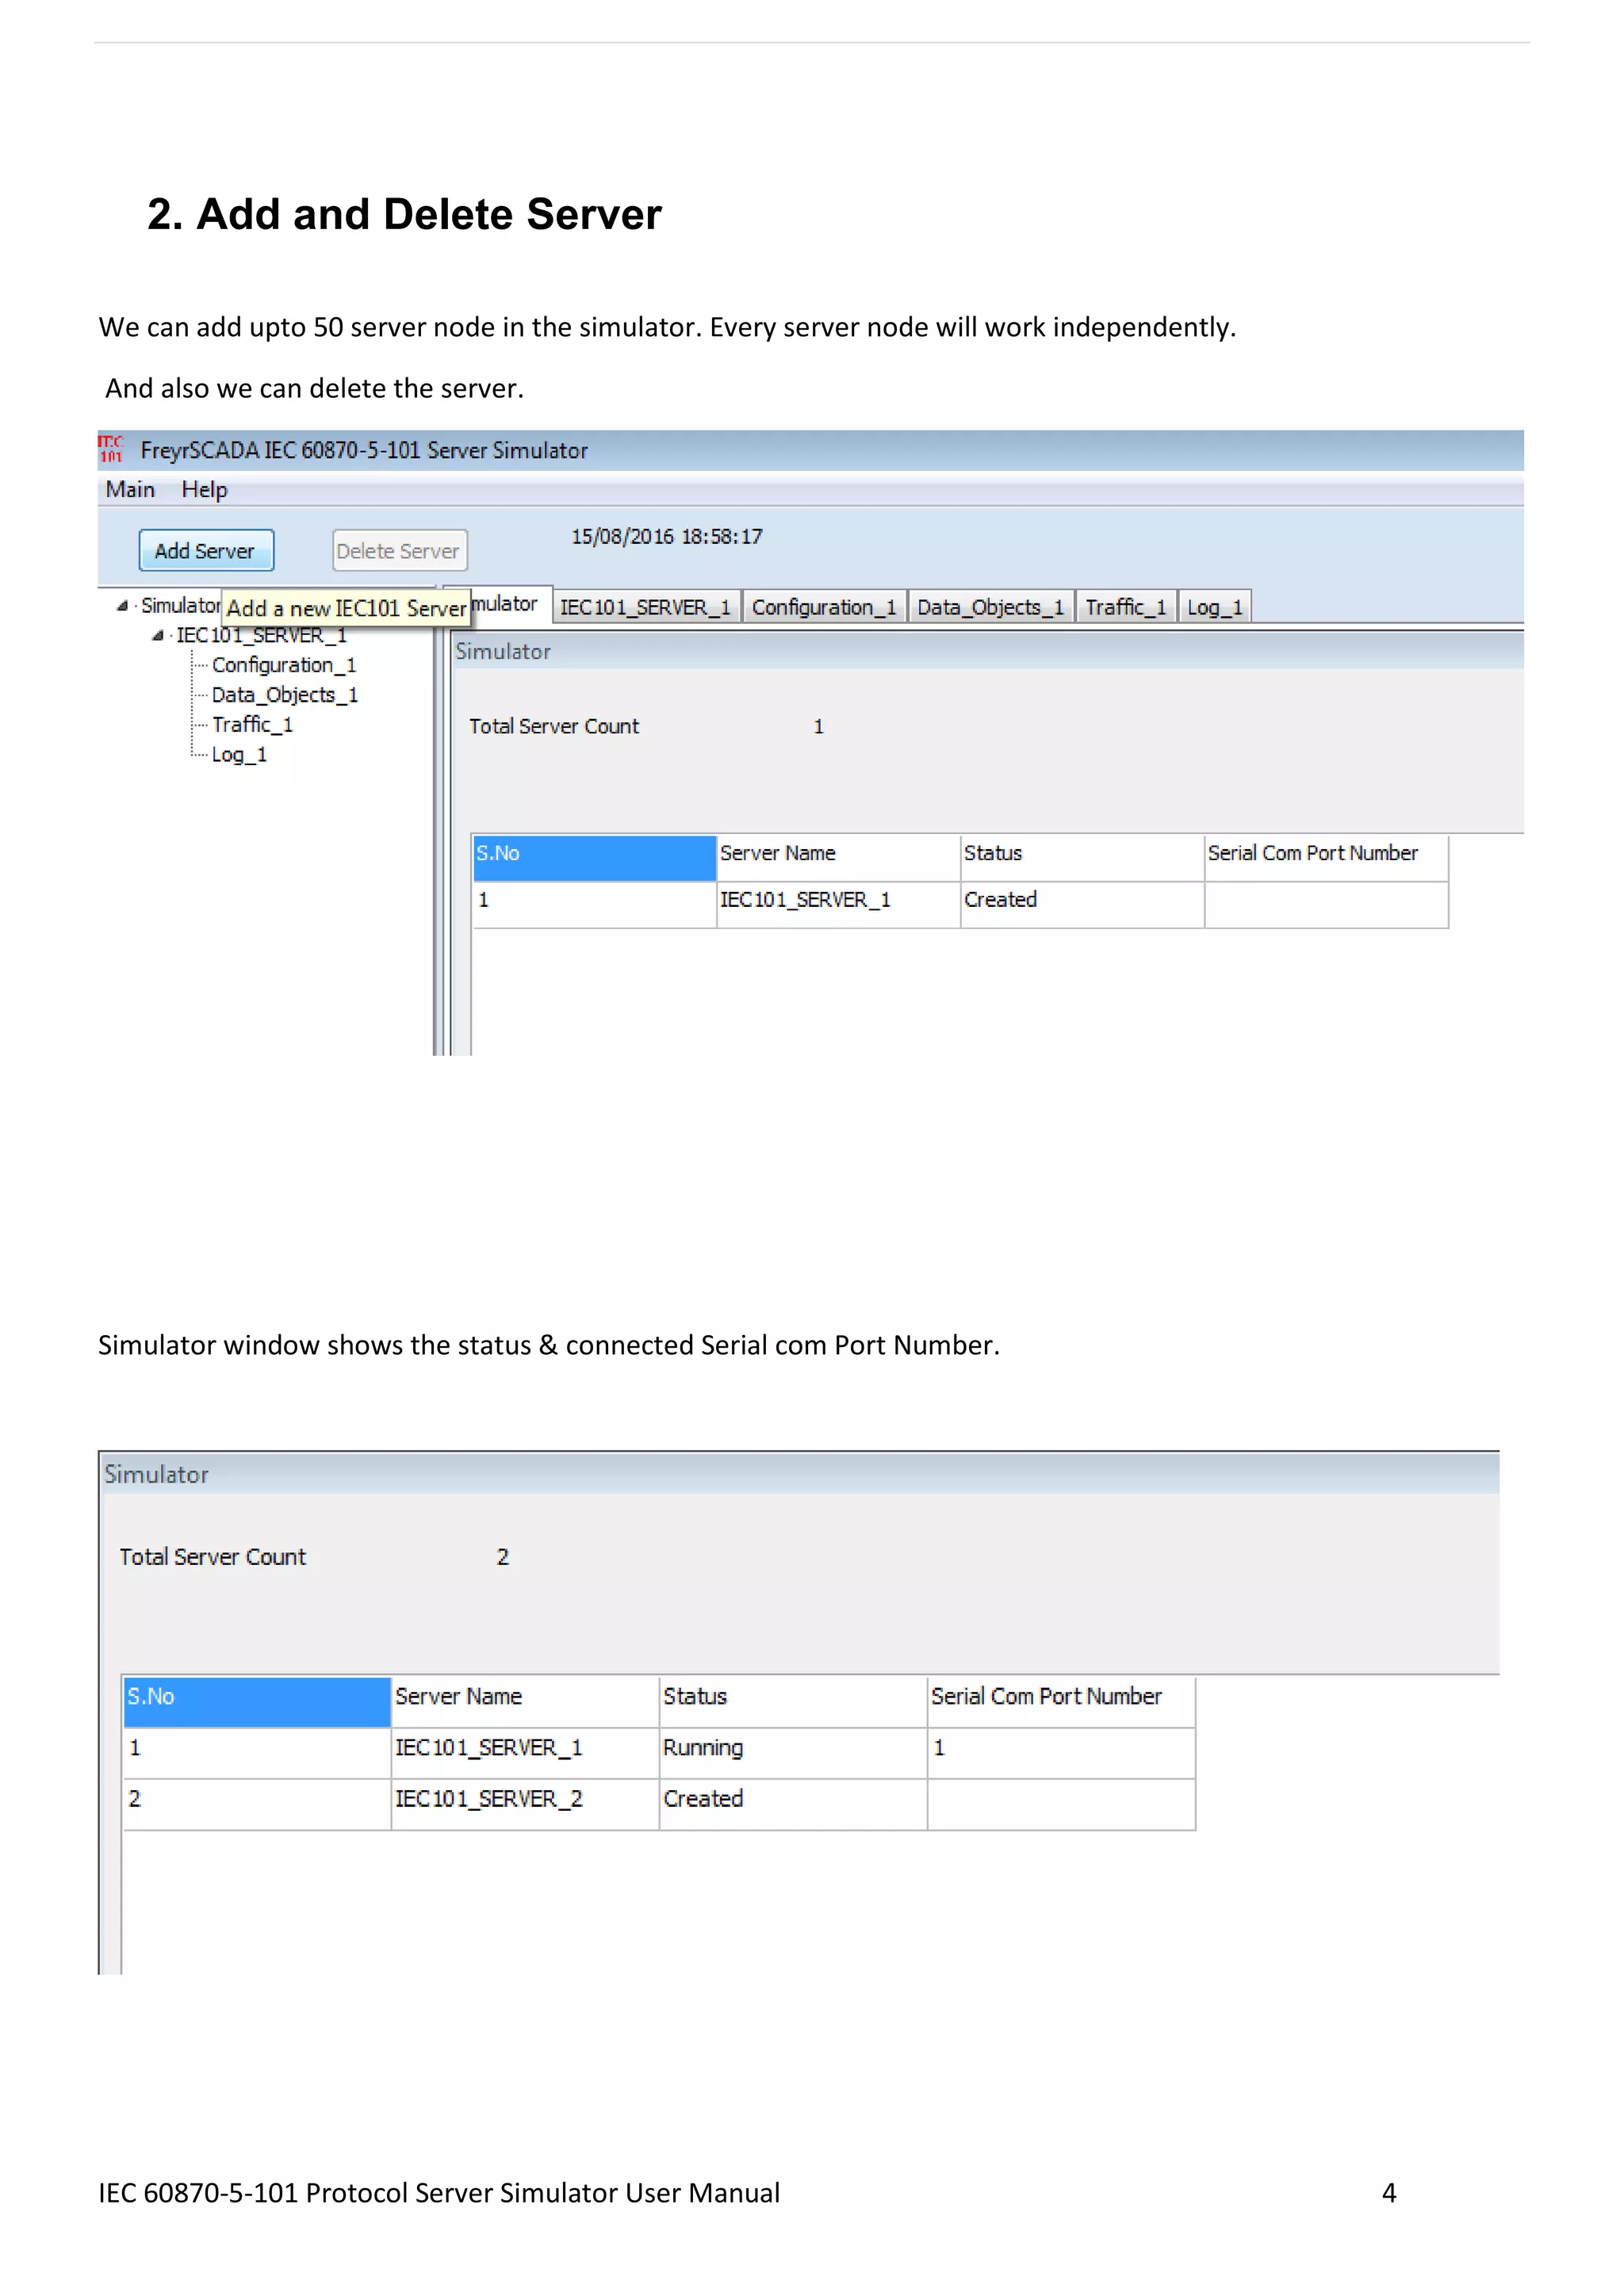Open the Help menu
The width and height of the screenshot is (1624, 2296).
point(205,490)
